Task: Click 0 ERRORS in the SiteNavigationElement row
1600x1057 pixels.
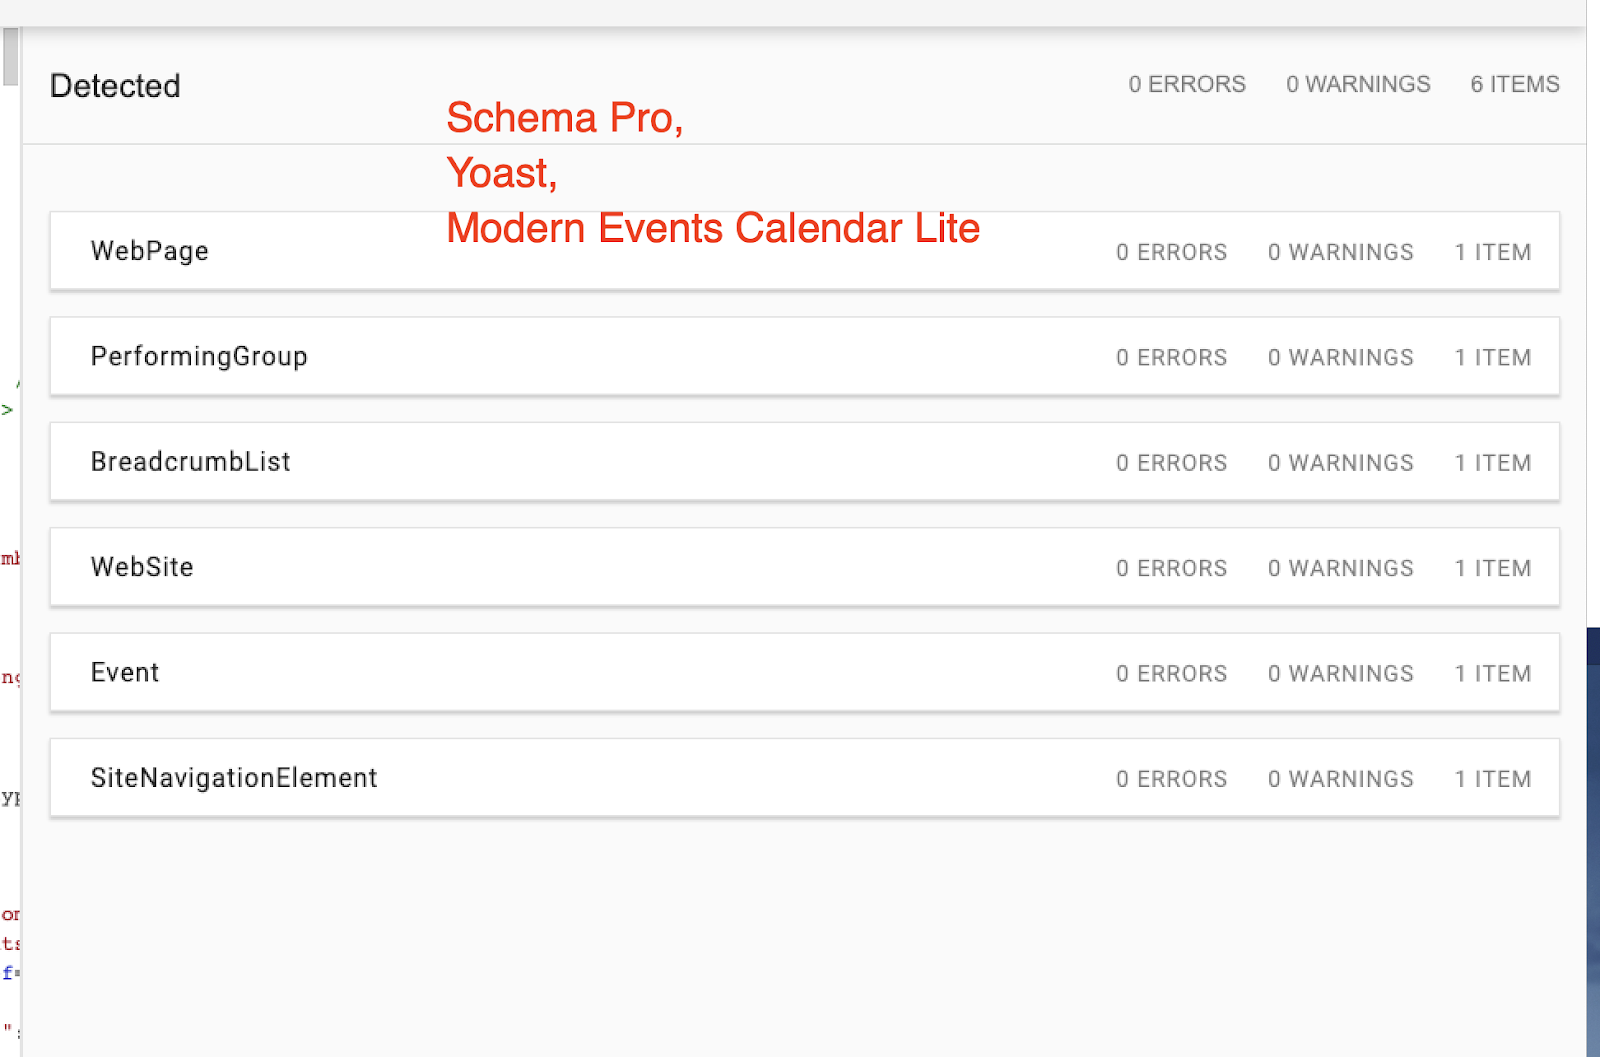Action: (1171, 779)
